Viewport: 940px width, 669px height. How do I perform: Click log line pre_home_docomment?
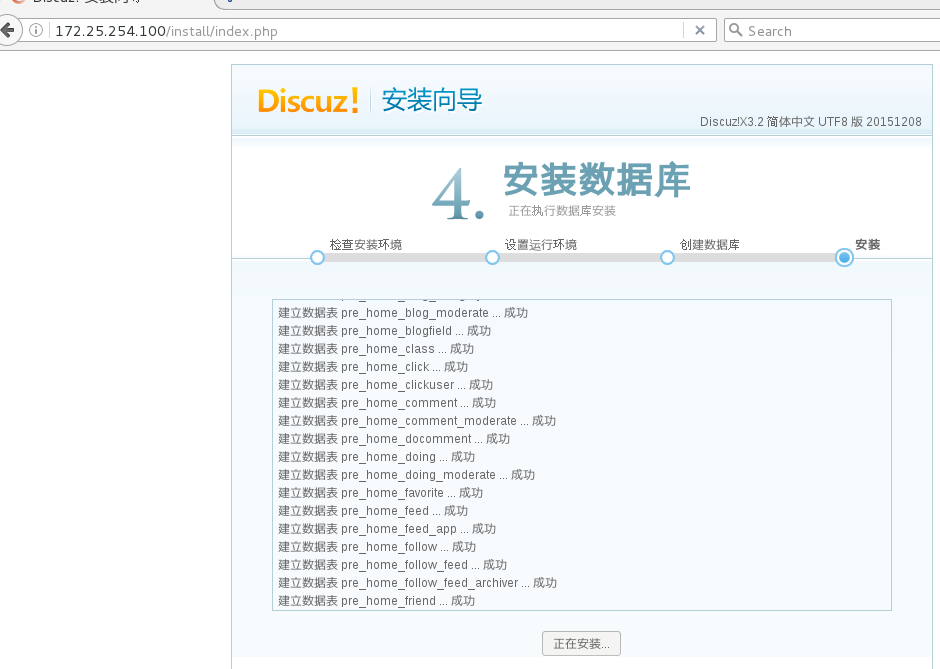tap(394, 439)
